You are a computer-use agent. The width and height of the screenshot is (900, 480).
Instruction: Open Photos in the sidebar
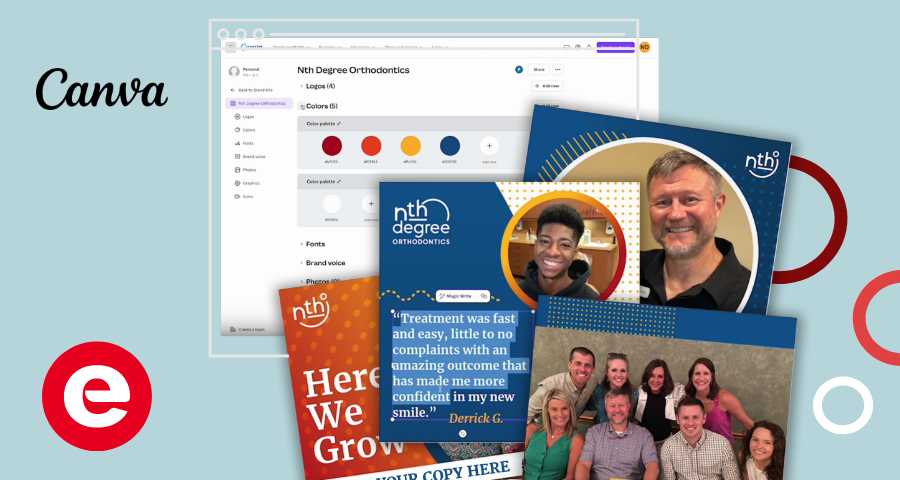point(245,170)
